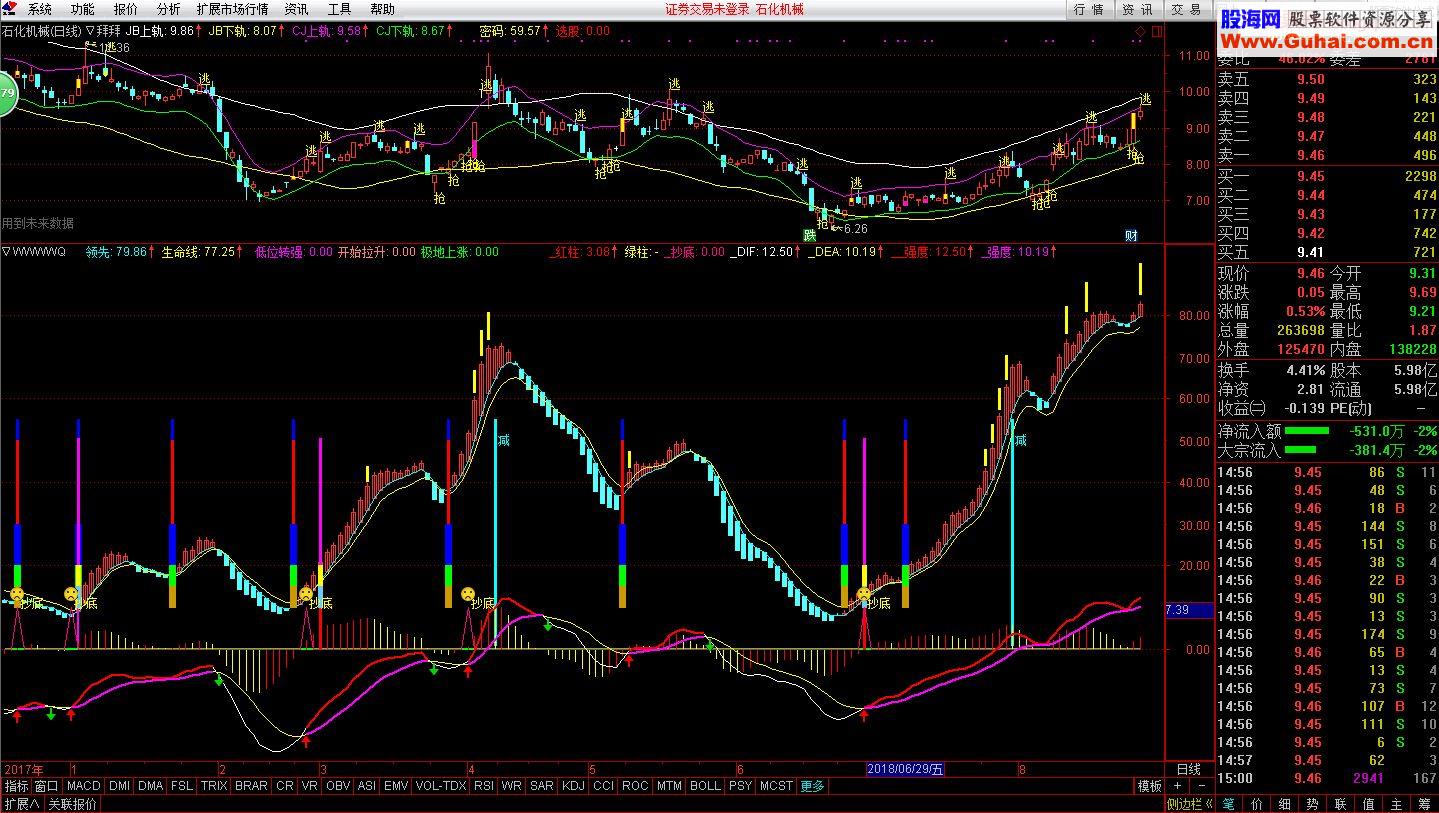Open the 值 value tab in sidebar footer

[1369, 803]
